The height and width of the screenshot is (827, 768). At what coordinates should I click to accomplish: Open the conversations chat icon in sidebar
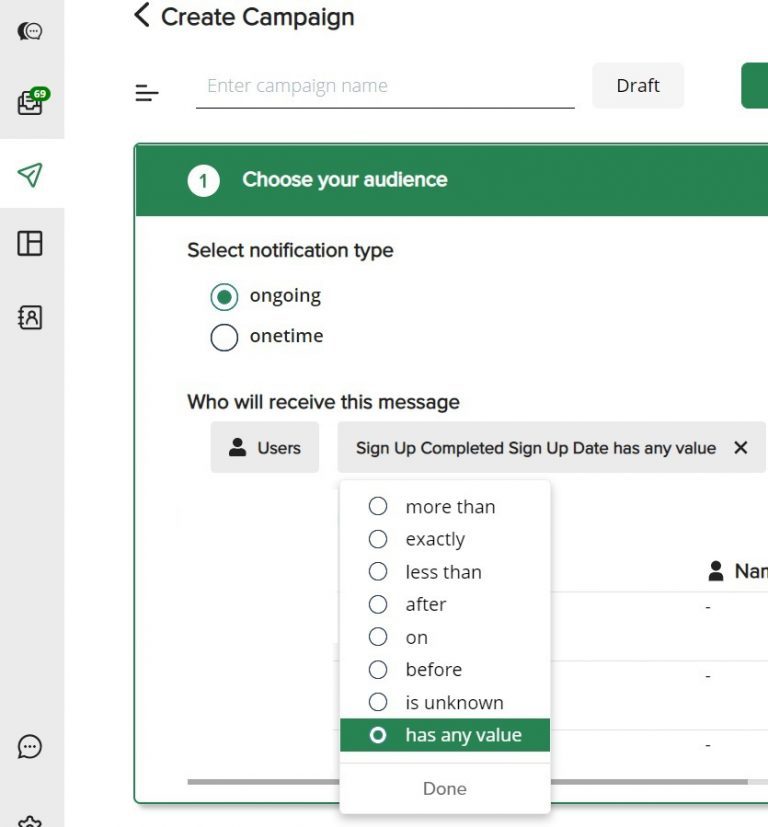click(31, 31)
